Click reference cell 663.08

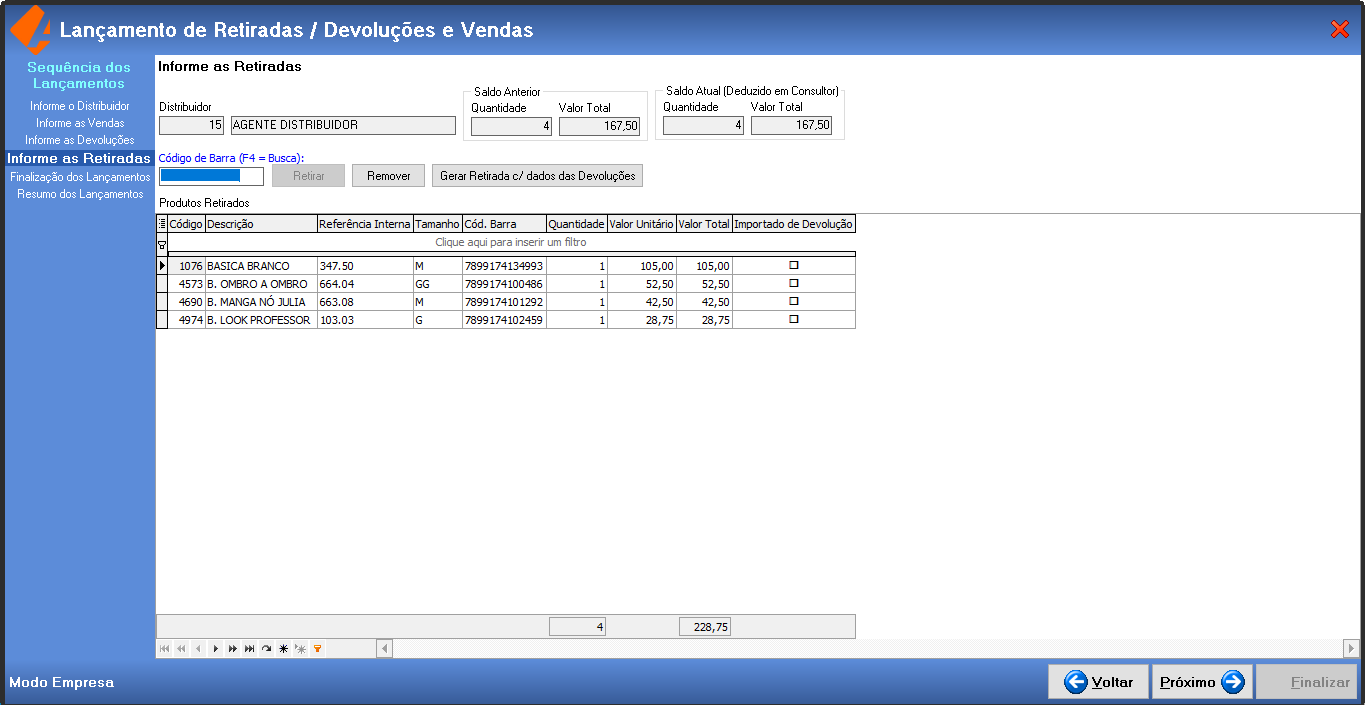[x=365, y=302]
